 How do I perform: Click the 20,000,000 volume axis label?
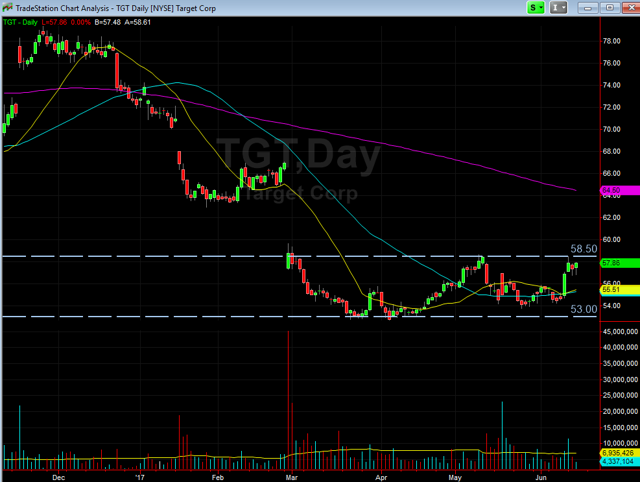[x=620, y=411]
